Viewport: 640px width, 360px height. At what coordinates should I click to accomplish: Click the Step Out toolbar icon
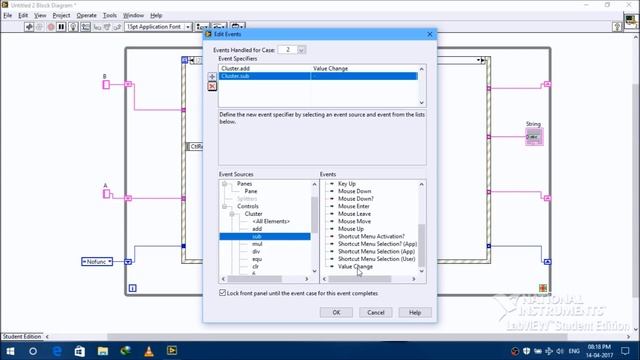tap(117, 27)
